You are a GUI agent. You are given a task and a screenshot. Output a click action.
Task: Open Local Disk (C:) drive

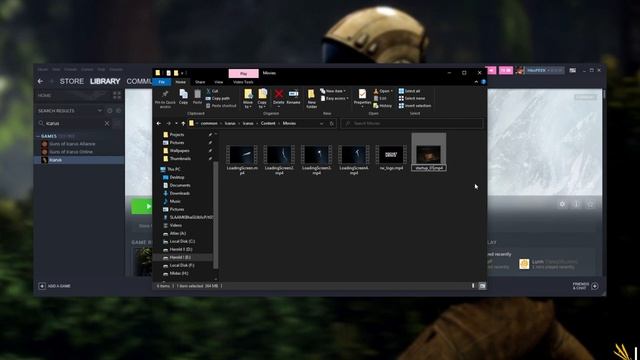(182, 241)
